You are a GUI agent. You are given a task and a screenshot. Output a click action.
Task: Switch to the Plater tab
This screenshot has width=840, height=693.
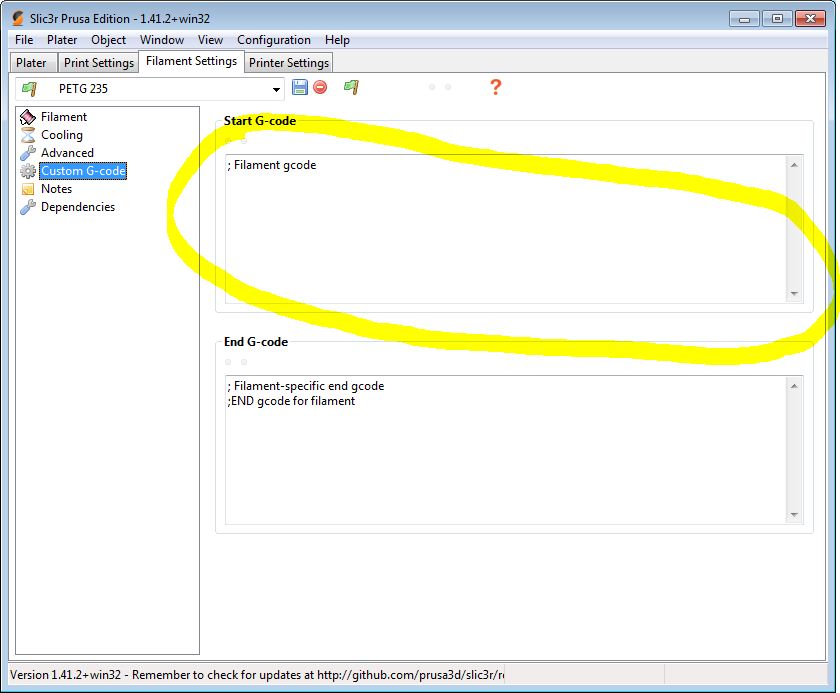(x=31, y=63)
